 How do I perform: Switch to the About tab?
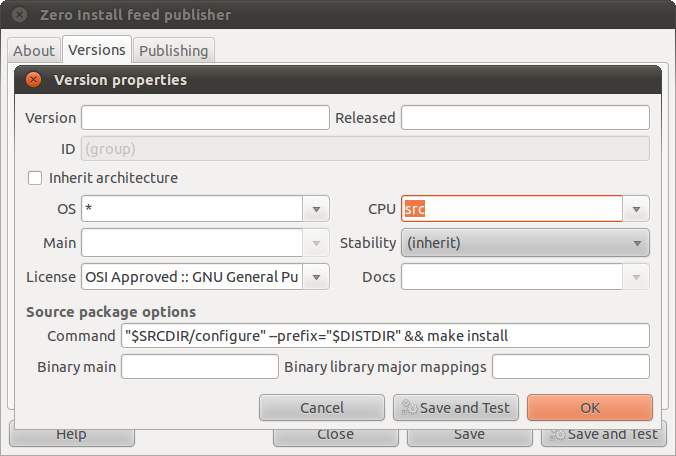pos(34,50)
